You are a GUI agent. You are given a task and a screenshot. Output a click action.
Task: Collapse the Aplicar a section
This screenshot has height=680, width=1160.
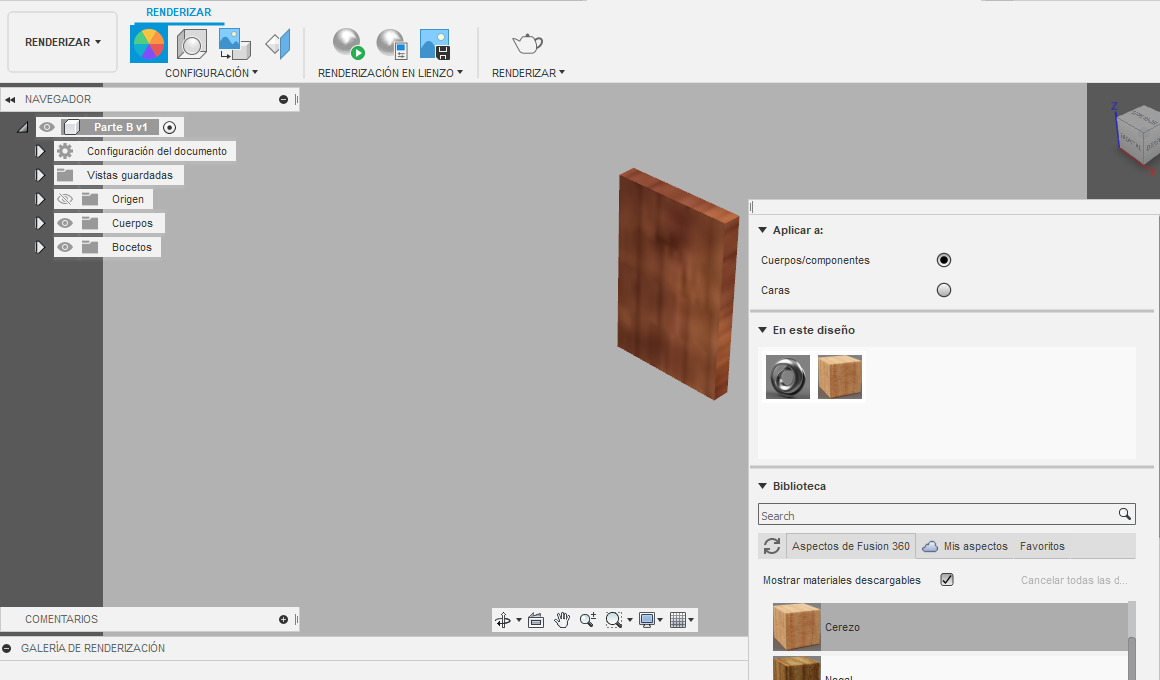tap(763, 230)
